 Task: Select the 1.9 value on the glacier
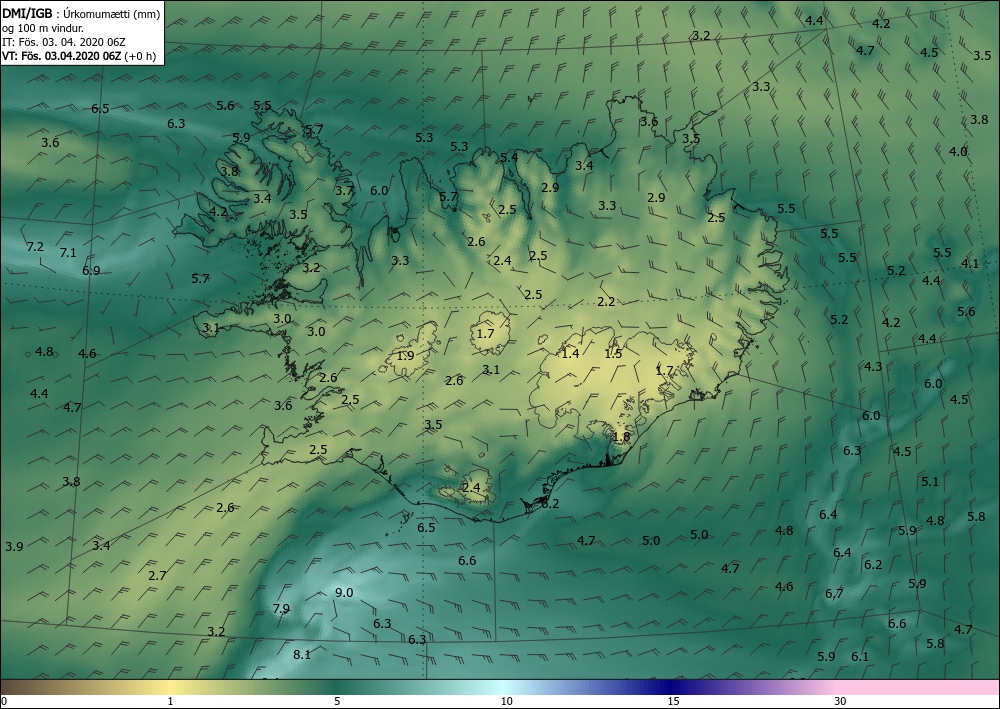[x=406, y=355]
